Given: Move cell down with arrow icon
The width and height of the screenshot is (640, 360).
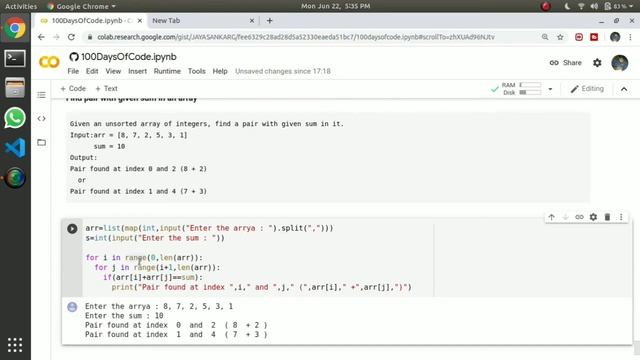Looking at the screenshot, I should click(565, 217).
